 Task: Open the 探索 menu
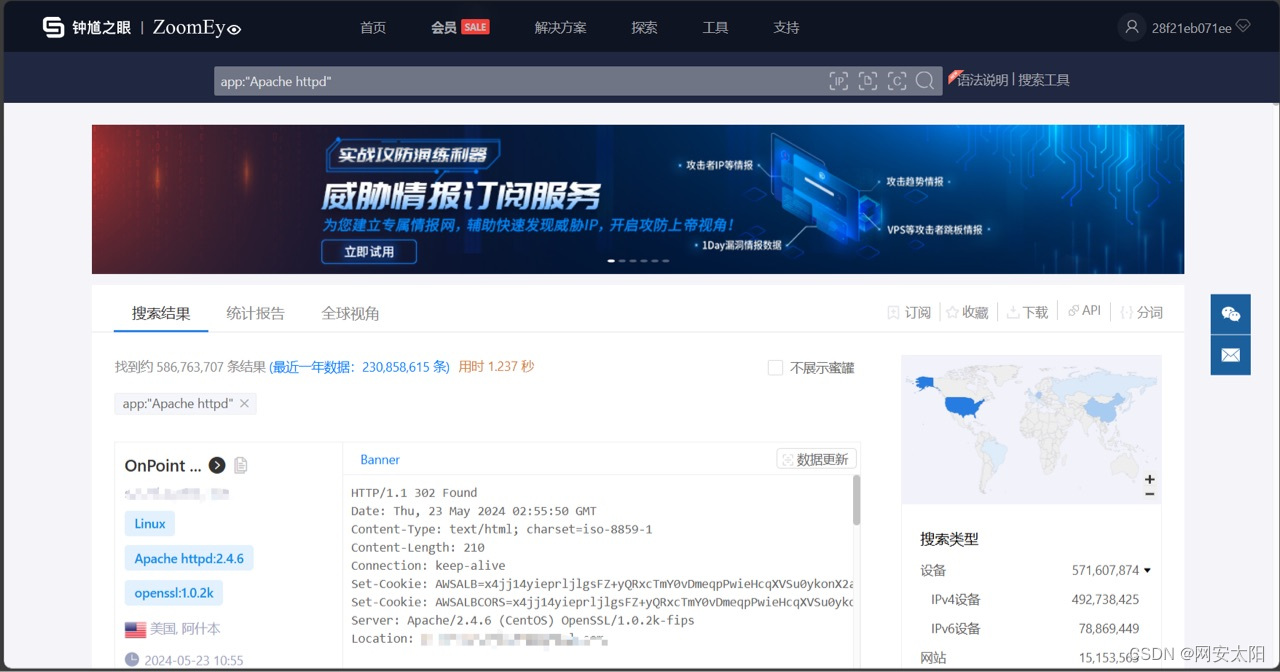645,28
